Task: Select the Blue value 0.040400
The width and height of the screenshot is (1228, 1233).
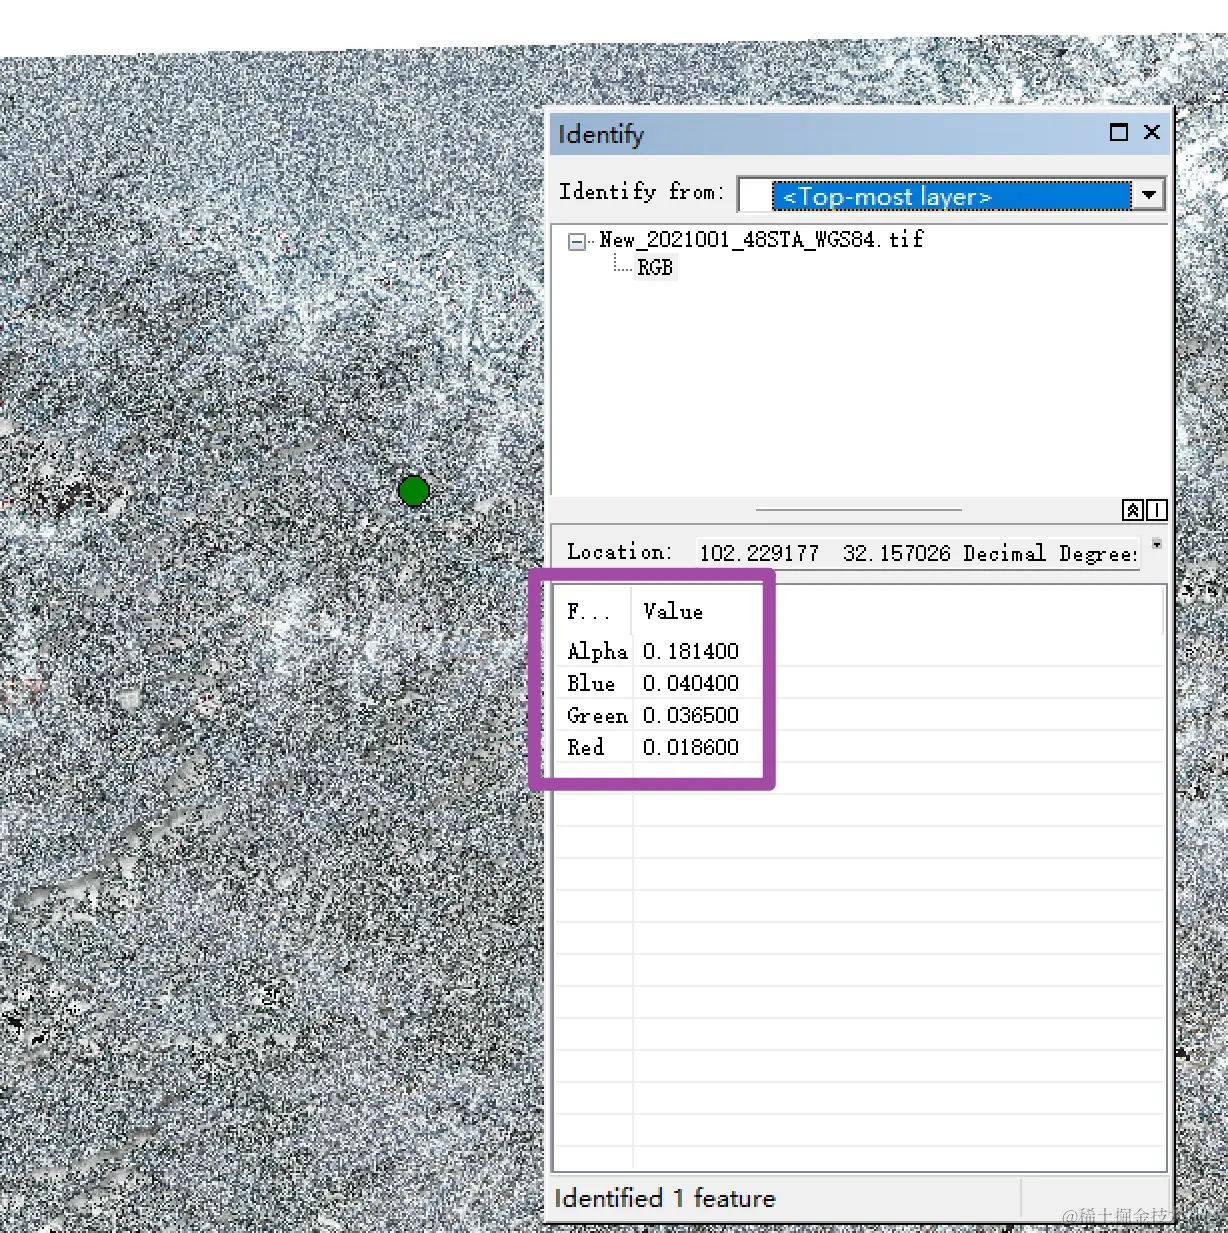Action: [x=691, y=683]
